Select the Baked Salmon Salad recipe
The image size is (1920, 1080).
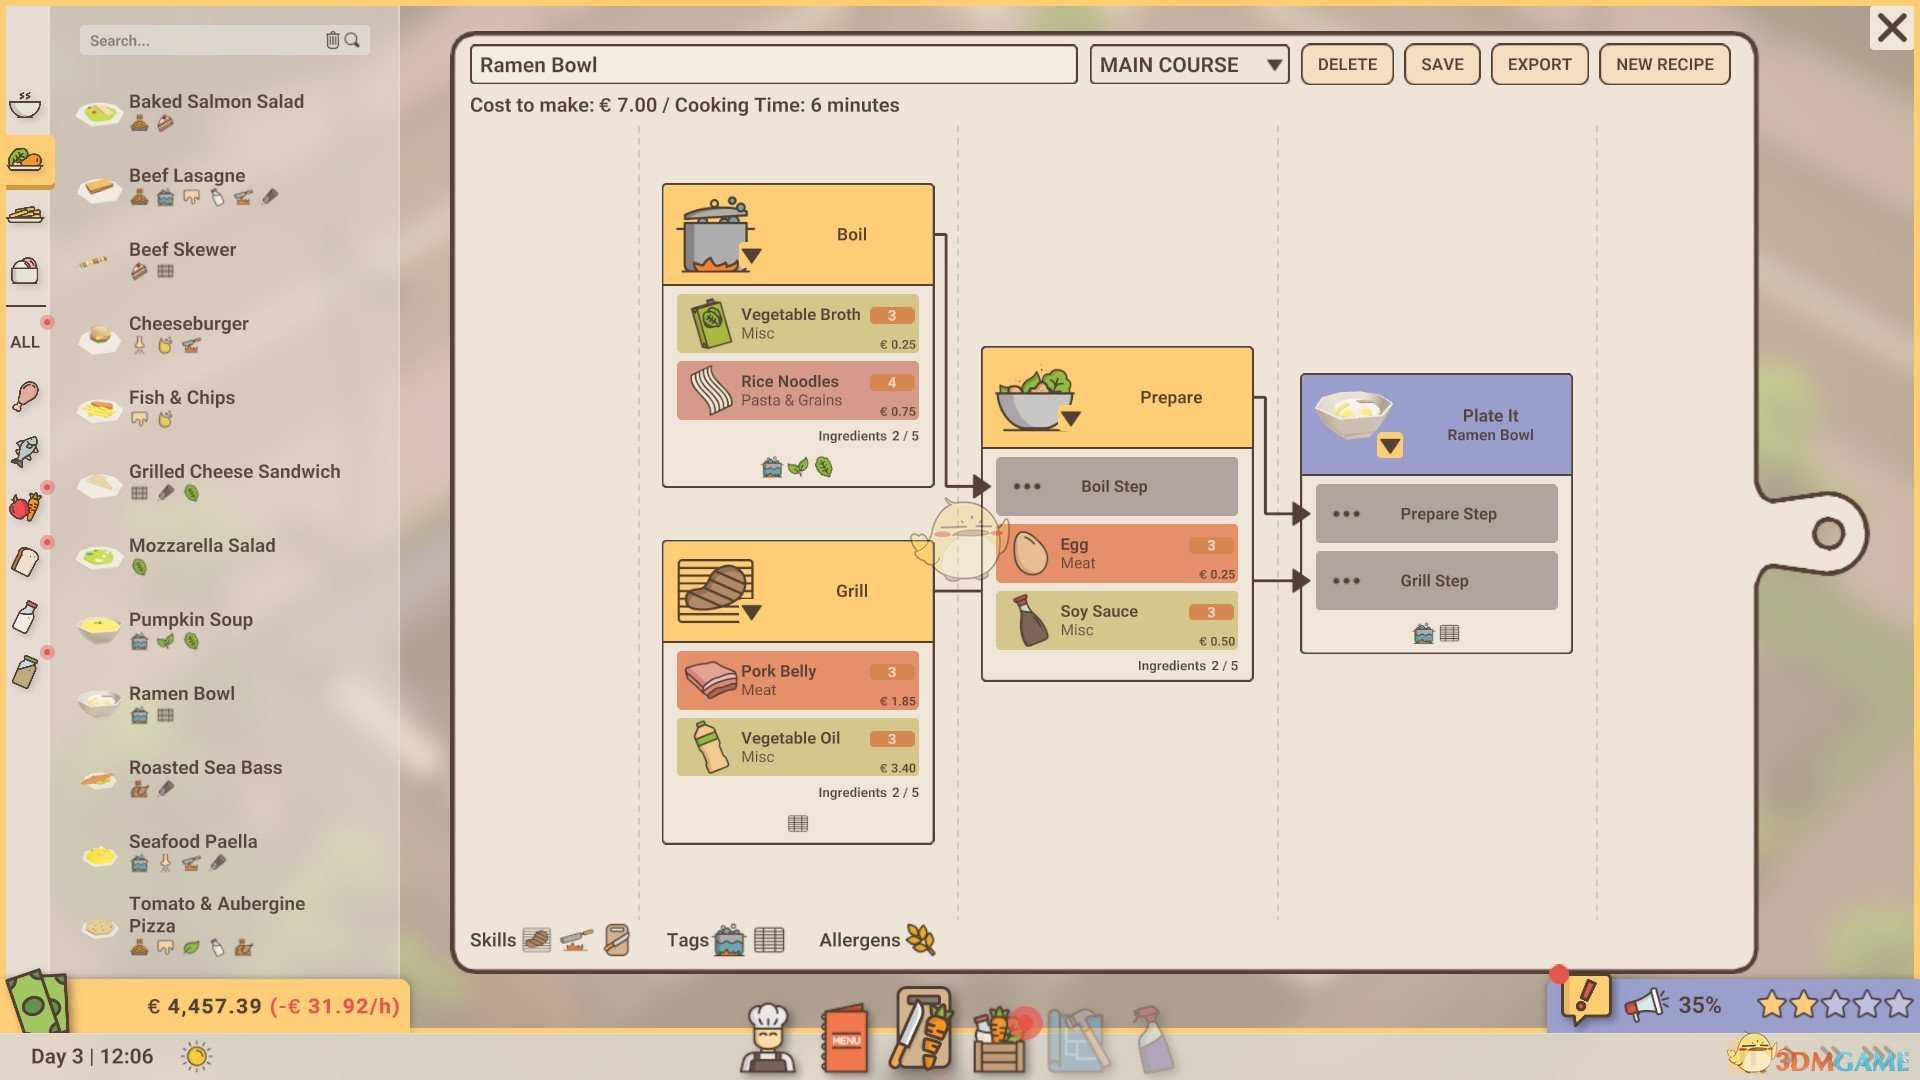(x=216, y=111)
